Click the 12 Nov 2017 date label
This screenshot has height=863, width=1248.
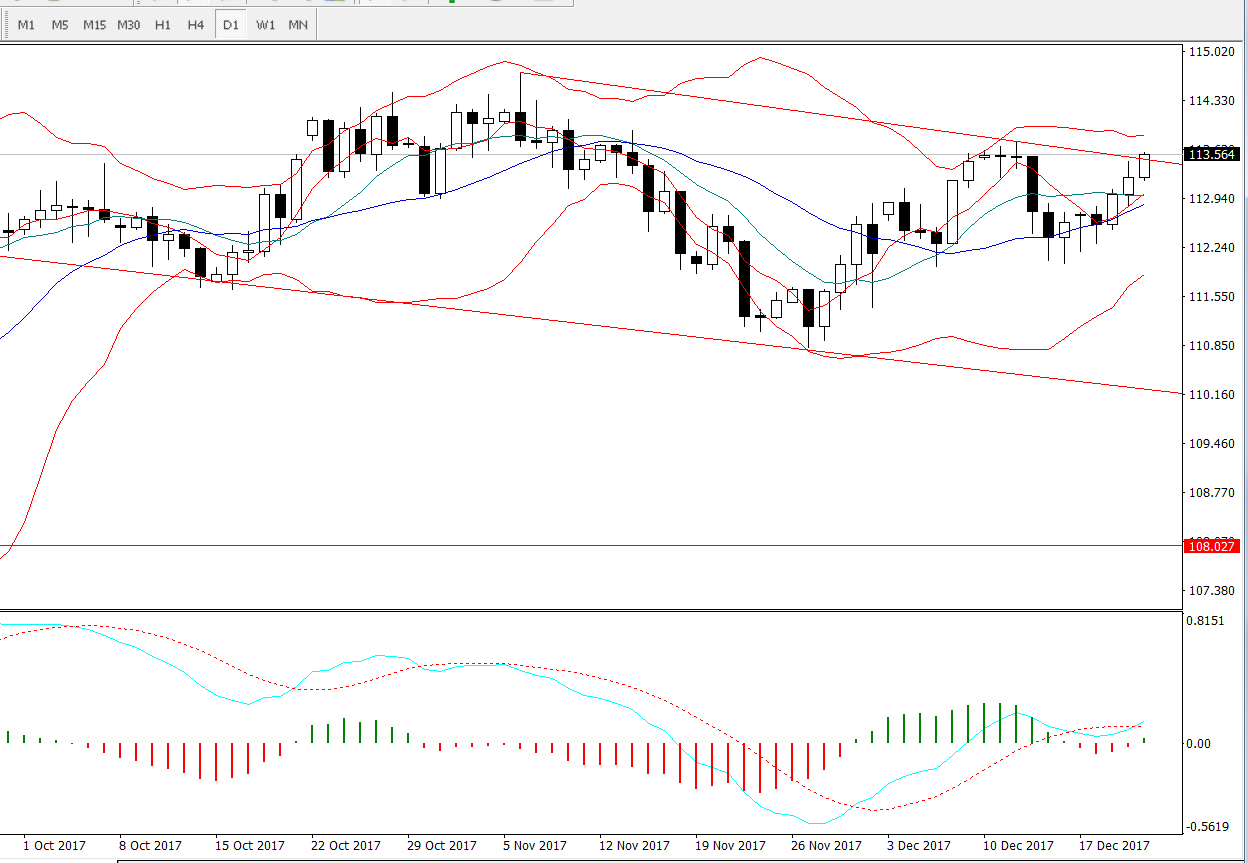(634, 845)
